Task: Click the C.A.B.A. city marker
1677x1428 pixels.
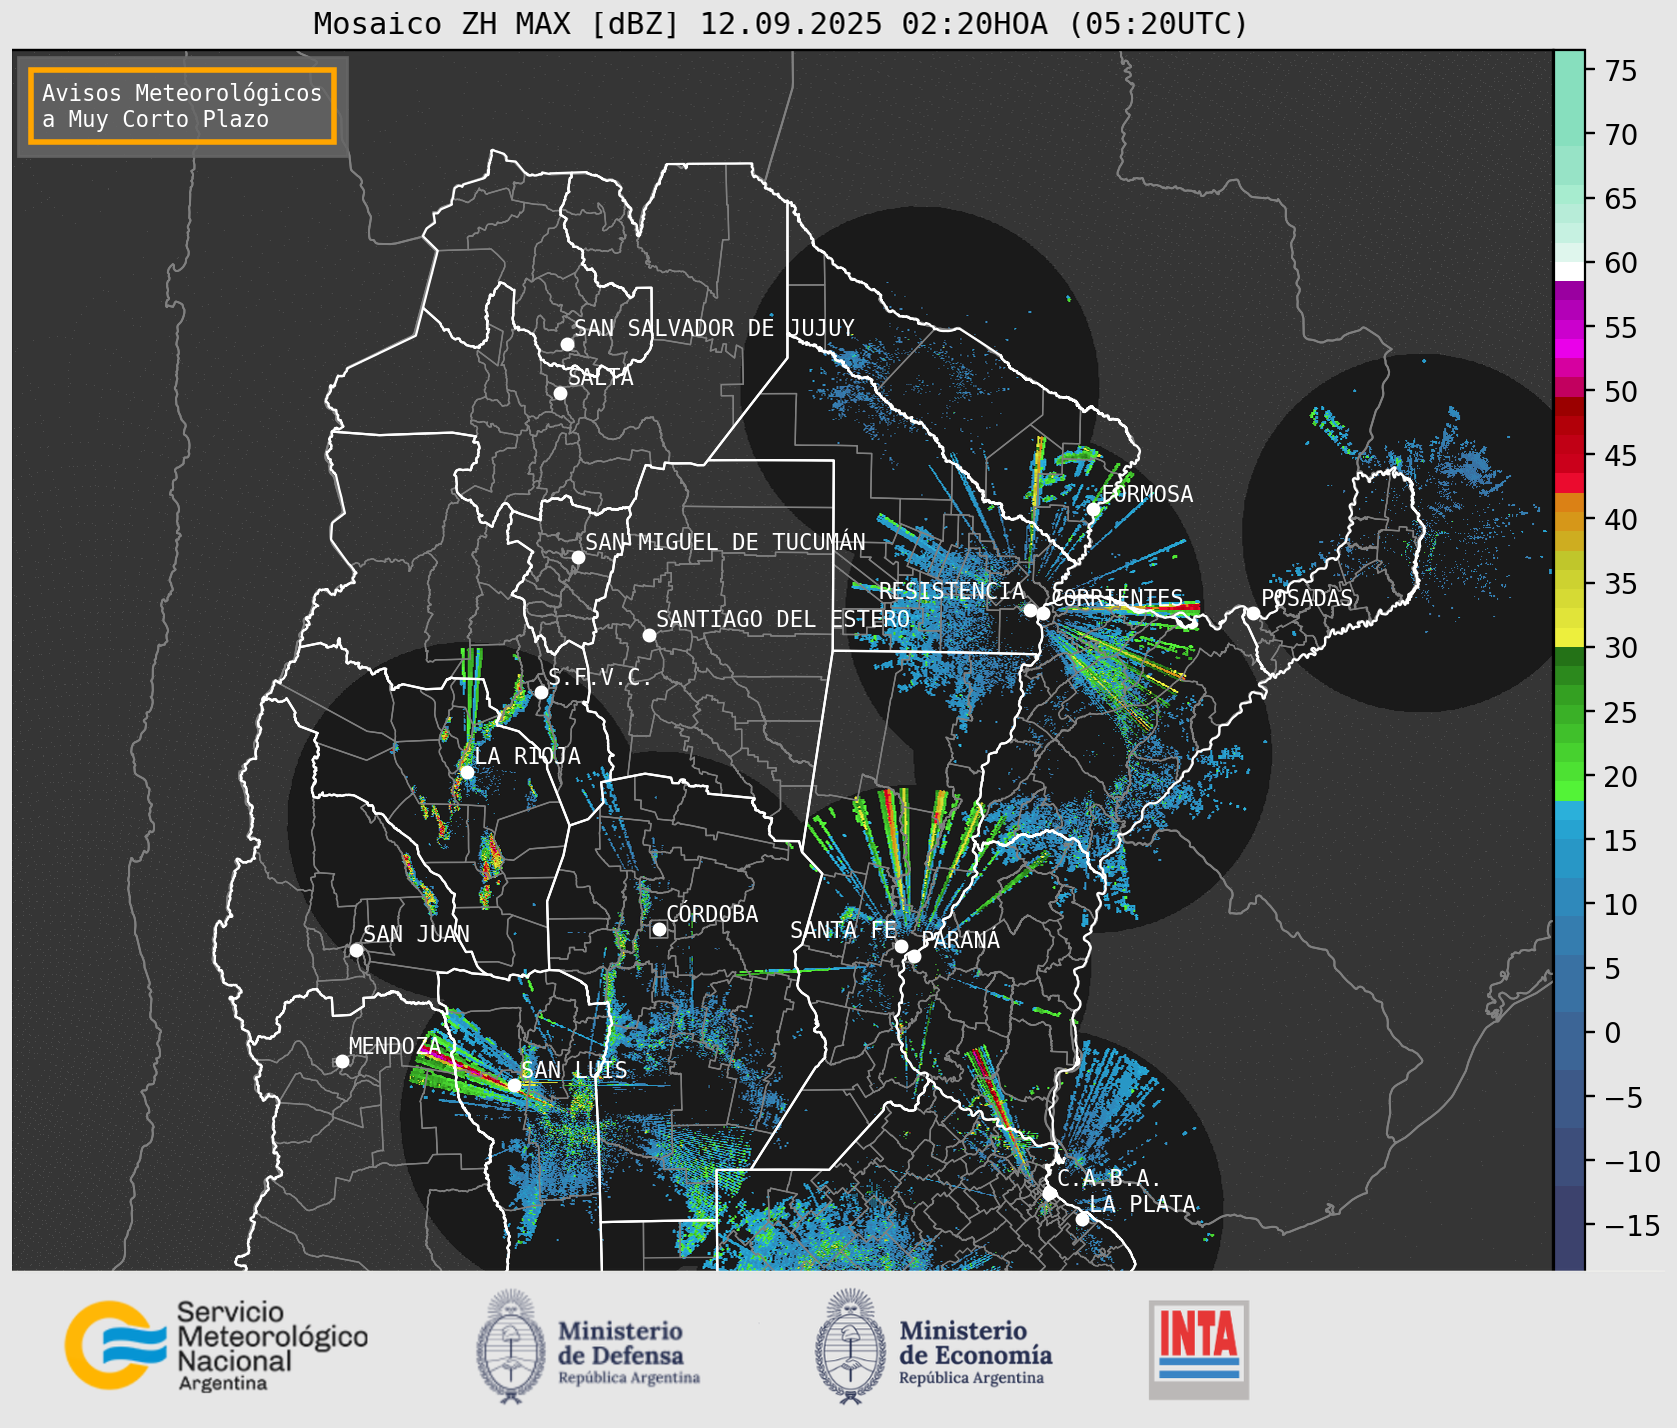Action: point(1049,1194)
